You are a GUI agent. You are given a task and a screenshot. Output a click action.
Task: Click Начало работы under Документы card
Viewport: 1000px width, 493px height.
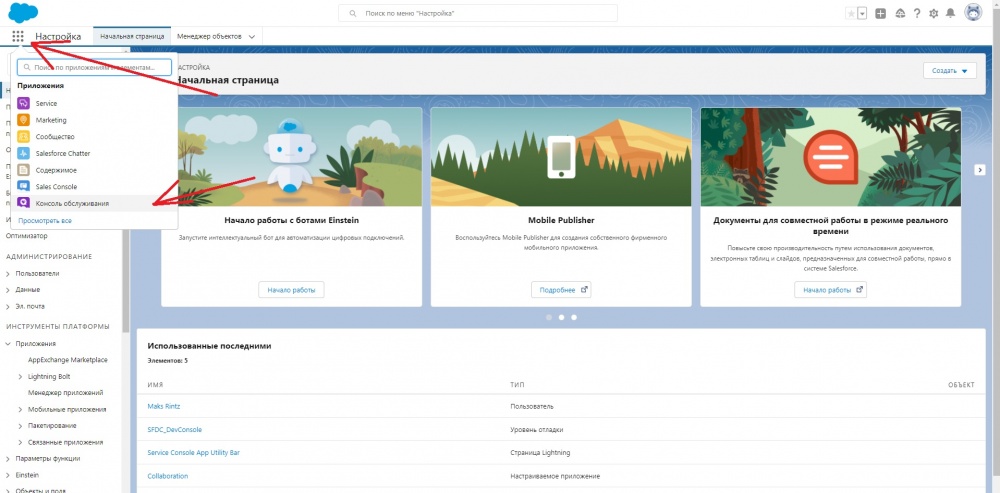click(830, 290)
